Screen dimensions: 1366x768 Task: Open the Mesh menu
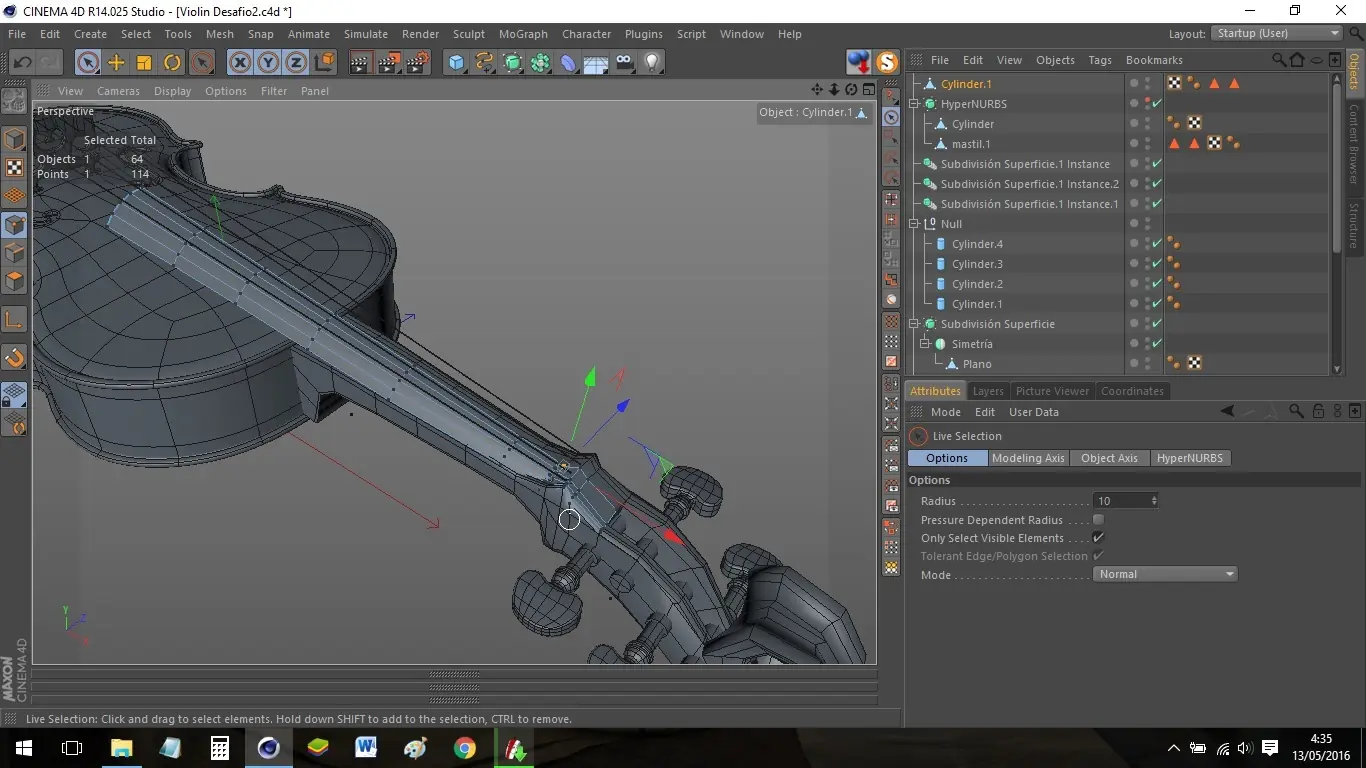[219, 34]
